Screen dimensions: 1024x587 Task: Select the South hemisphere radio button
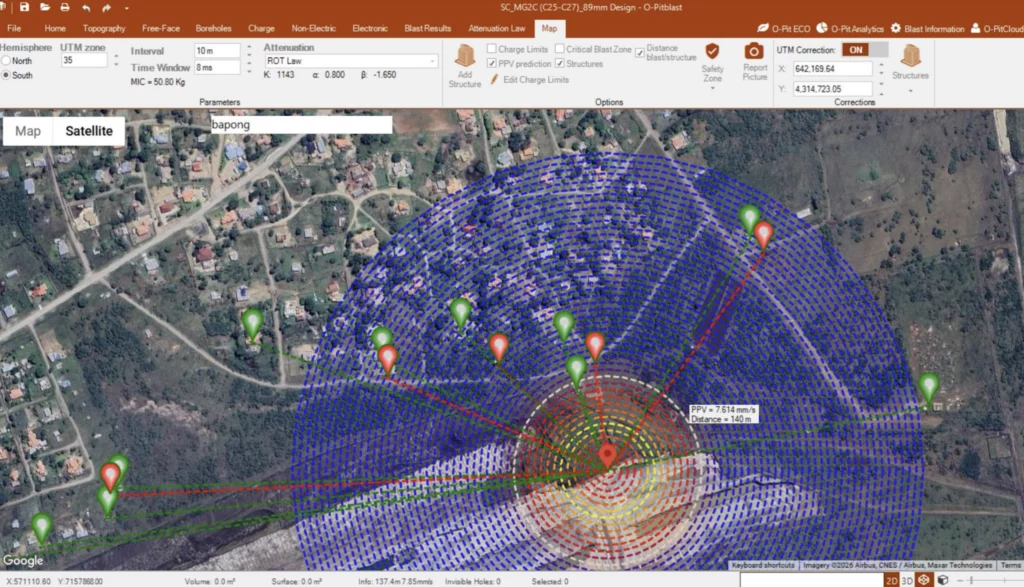point(6,75)
